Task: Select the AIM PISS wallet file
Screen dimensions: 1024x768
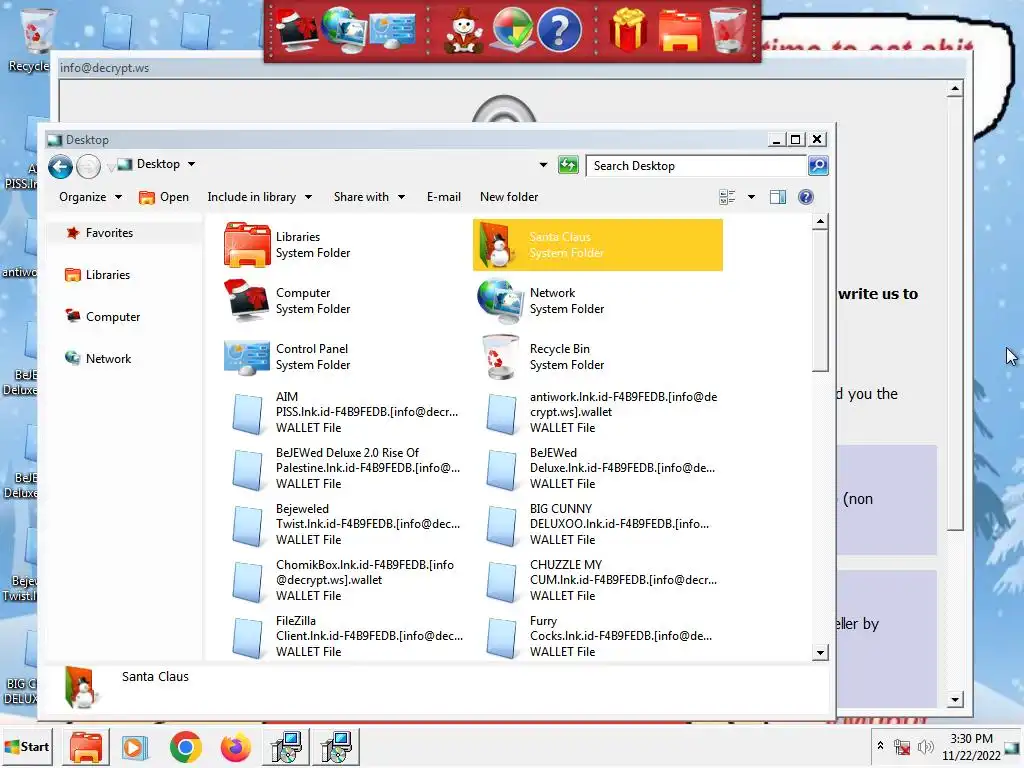Action: [344, 413]
